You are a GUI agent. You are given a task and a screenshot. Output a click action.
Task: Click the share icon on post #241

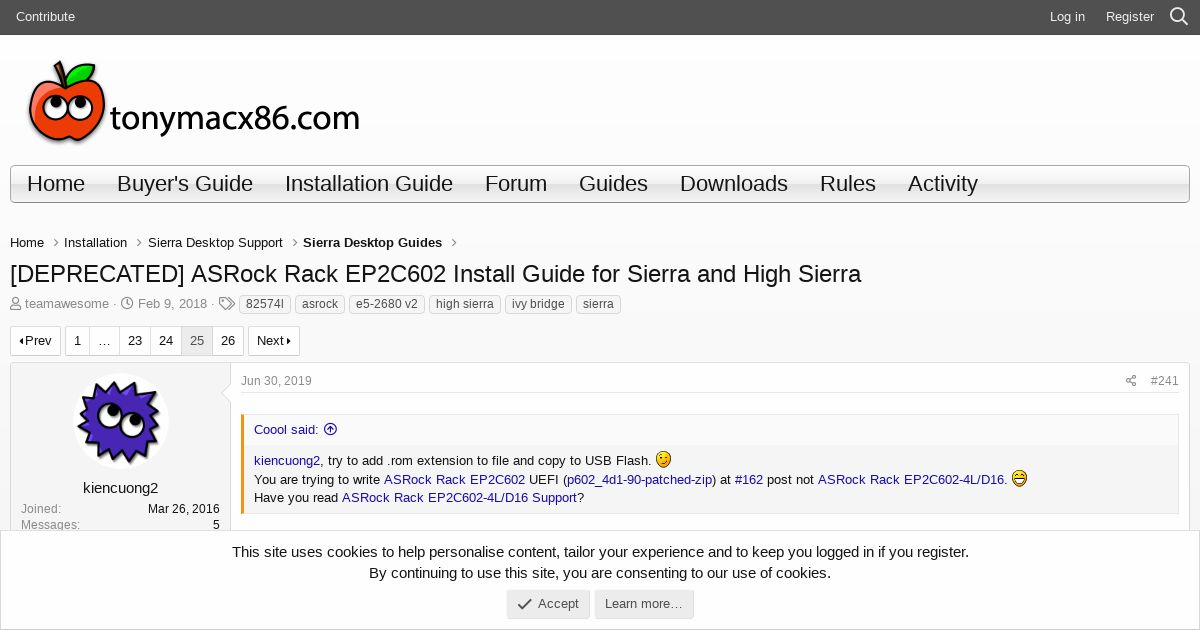[1131, 381]
